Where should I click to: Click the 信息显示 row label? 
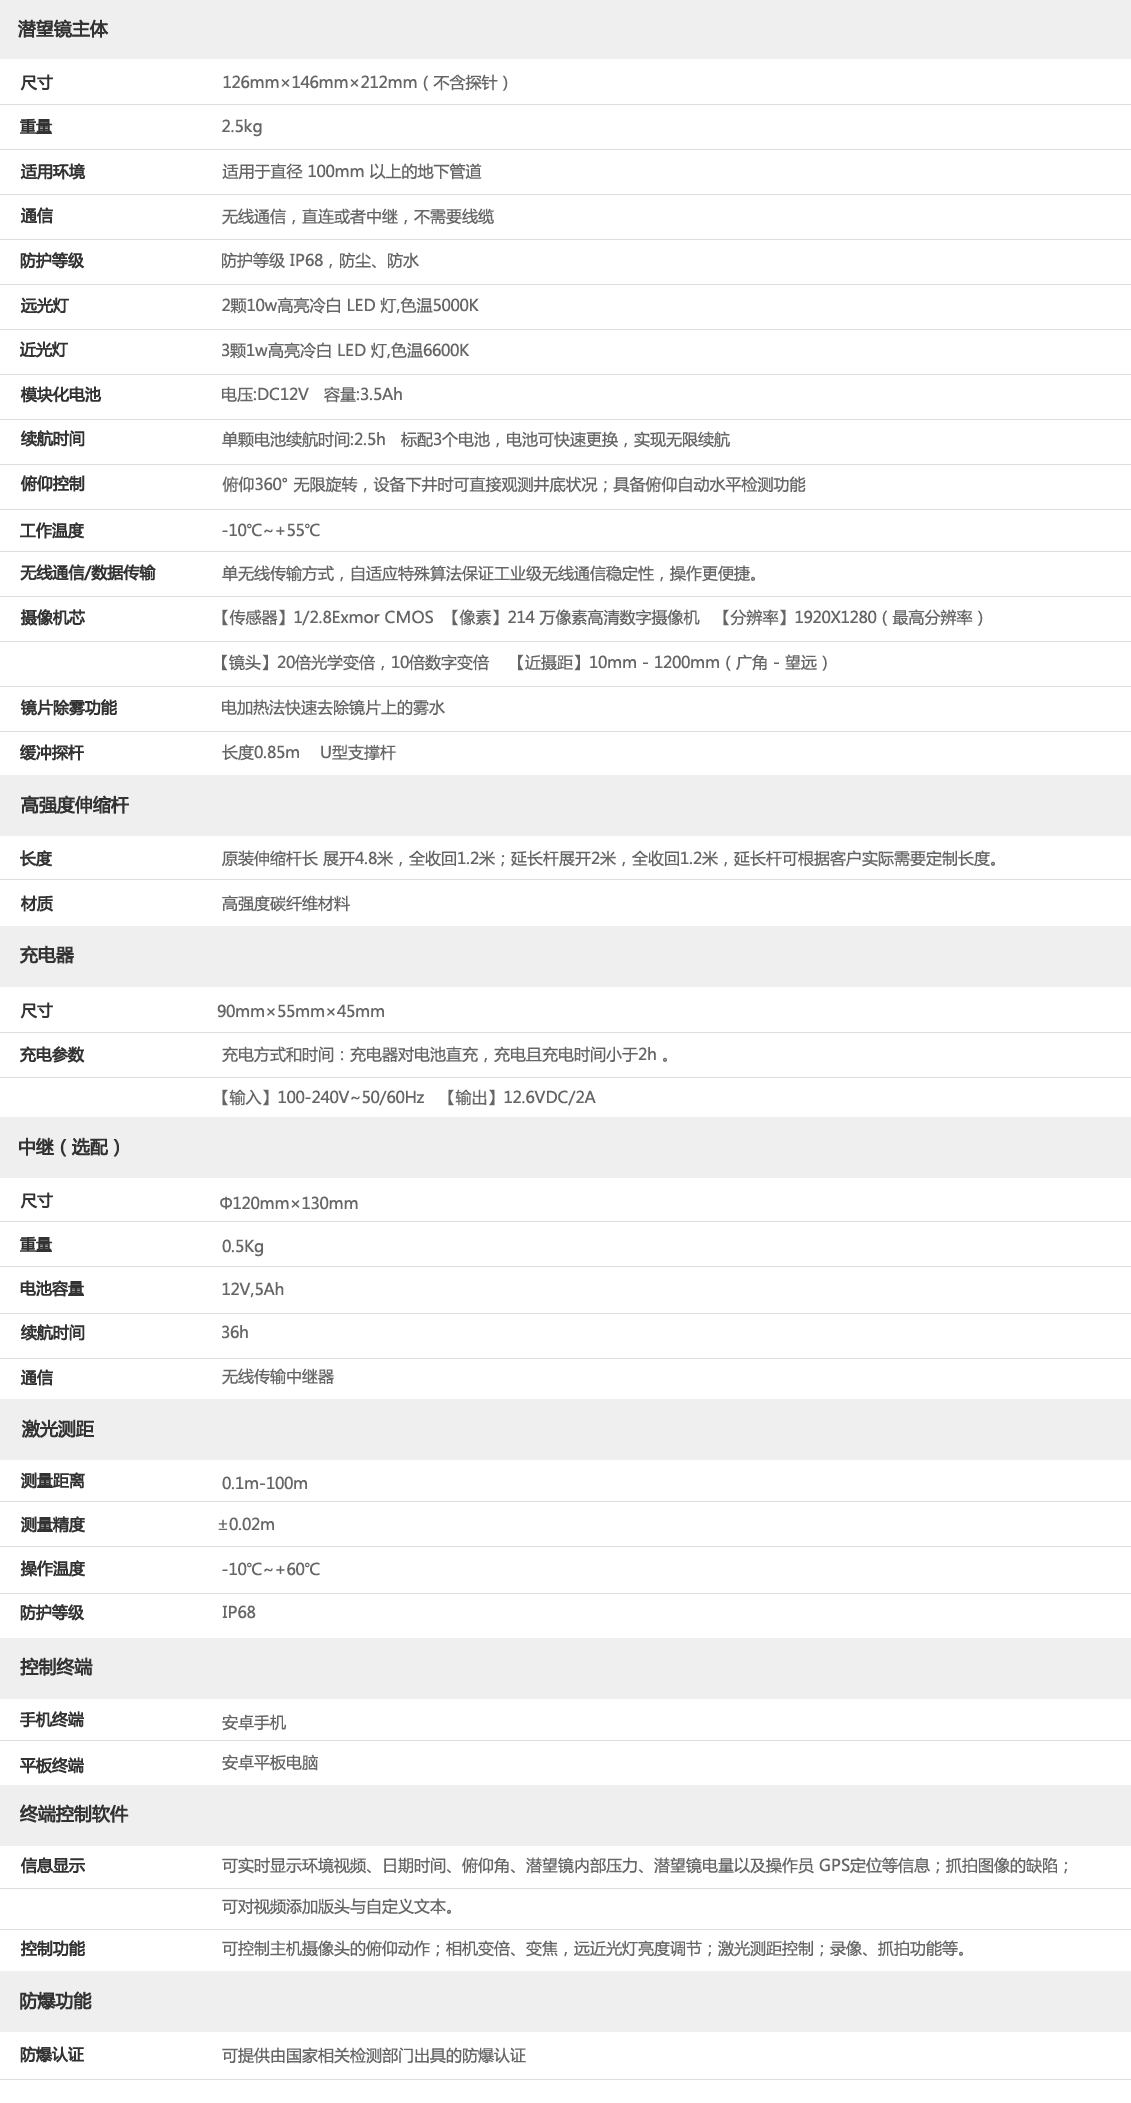click(53, 1866)
